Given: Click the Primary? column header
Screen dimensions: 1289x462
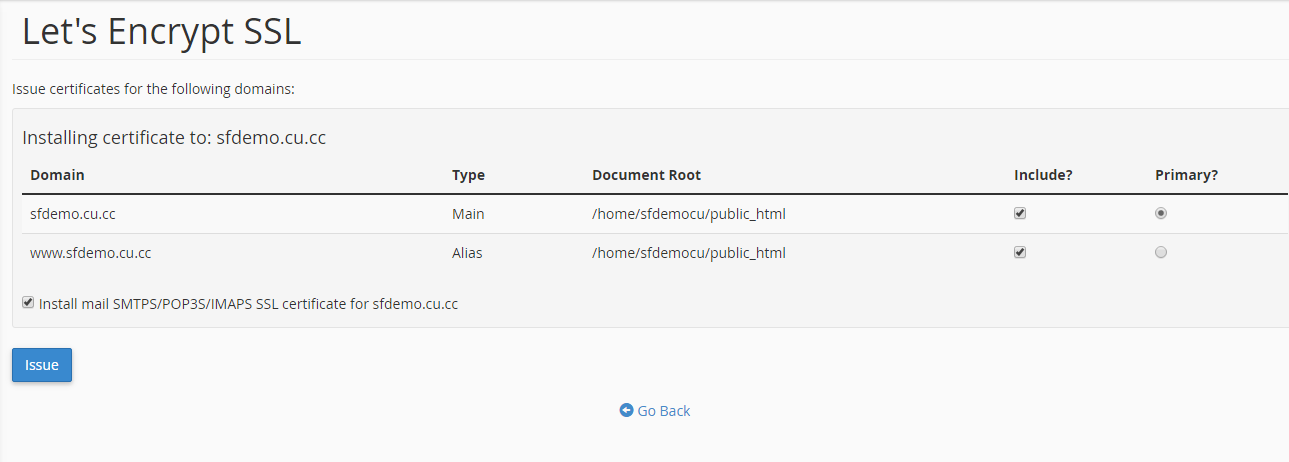Looking at the screenshot, I should click(1186, 175).
